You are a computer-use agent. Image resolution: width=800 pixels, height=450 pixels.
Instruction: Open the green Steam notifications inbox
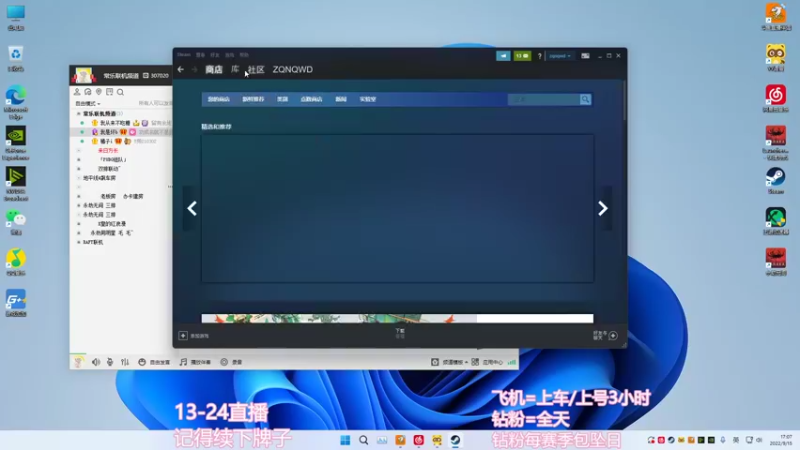coord(522,56)
